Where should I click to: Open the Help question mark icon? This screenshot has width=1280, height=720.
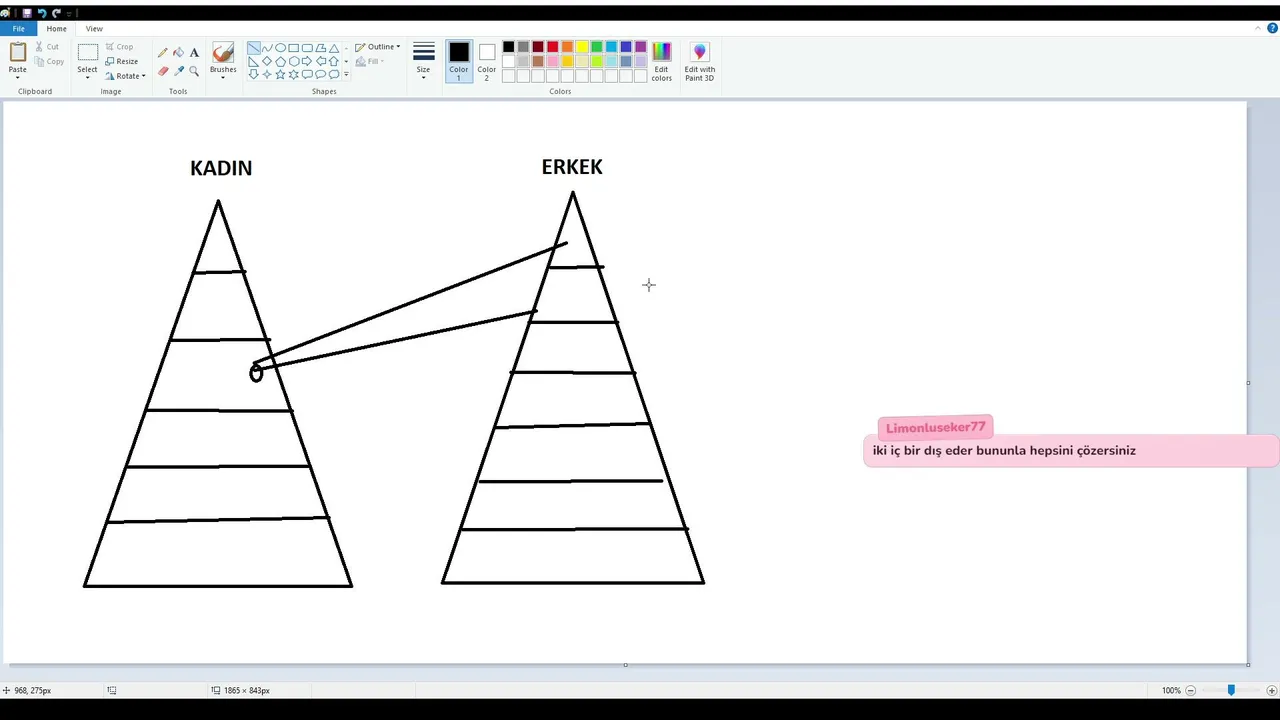(x=1271, y=28)
